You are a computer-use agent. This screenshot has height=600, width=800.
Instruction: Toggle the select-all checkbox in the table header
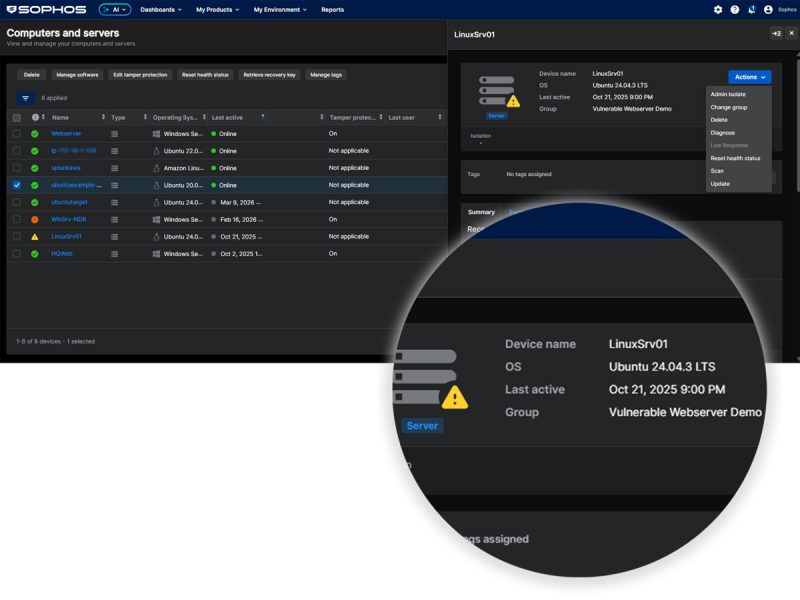pyautogui.click(x=17, y=118)
